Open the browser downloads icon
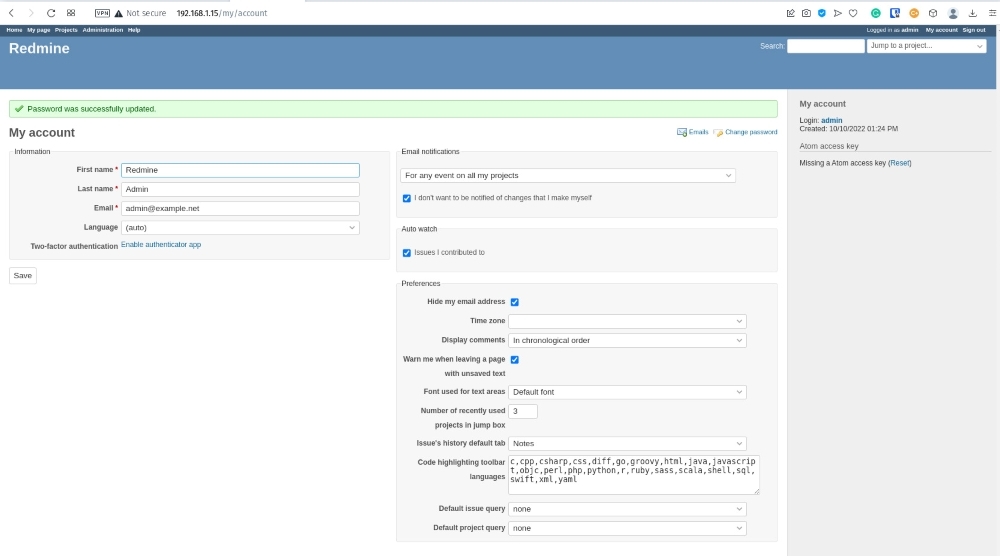Image resolution: width=1000 pixels, height=556 pixels. coord(972,13)
